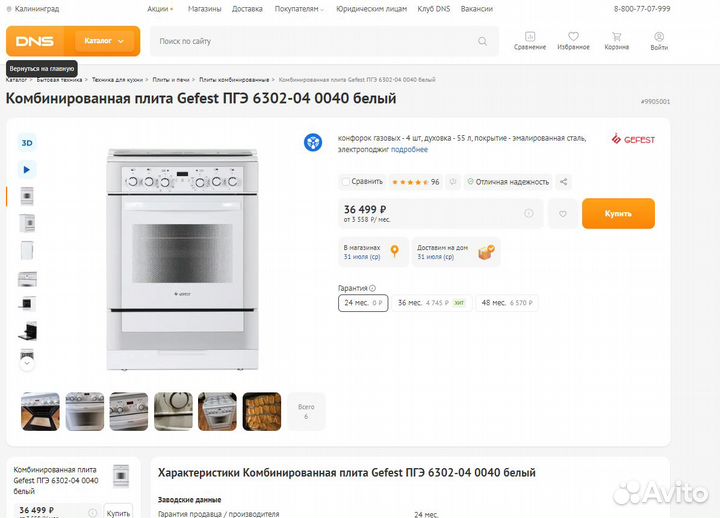Image resolution: width=720 pixels, height=518 pixels.
Task: Tick the Сравнить checkbox
Action: coord(346,182)
